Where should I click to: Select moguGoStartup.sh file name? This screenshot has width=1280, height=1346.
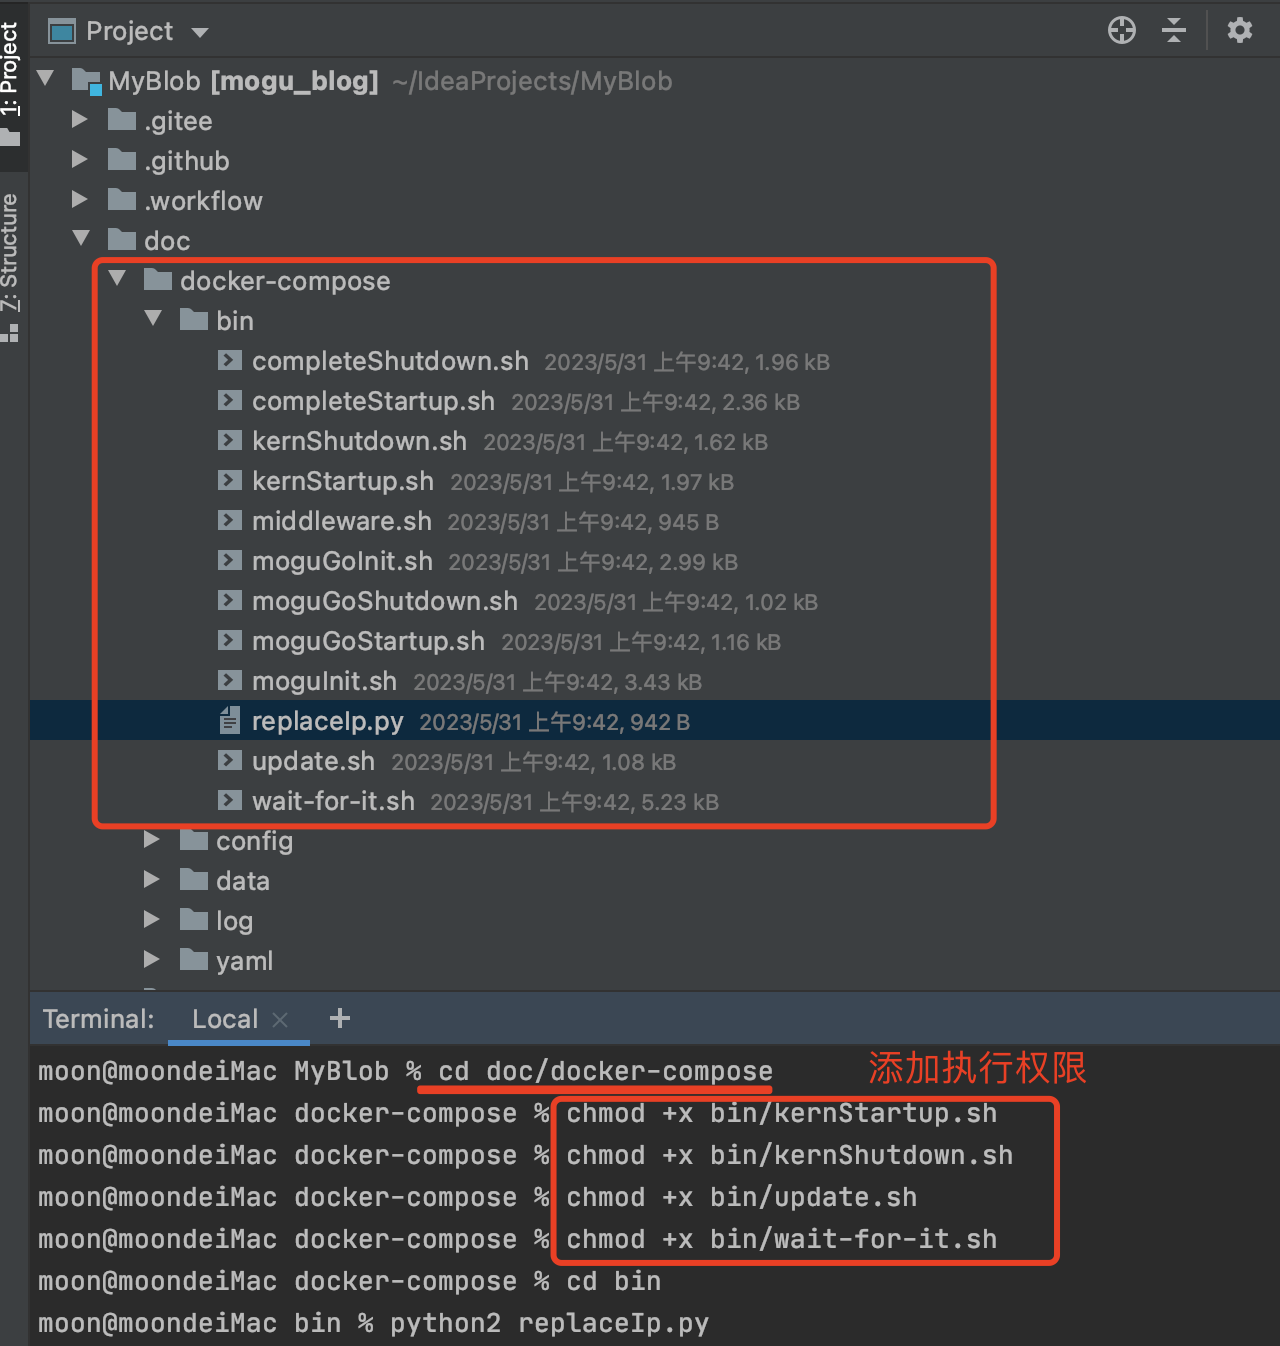(368, 641)
